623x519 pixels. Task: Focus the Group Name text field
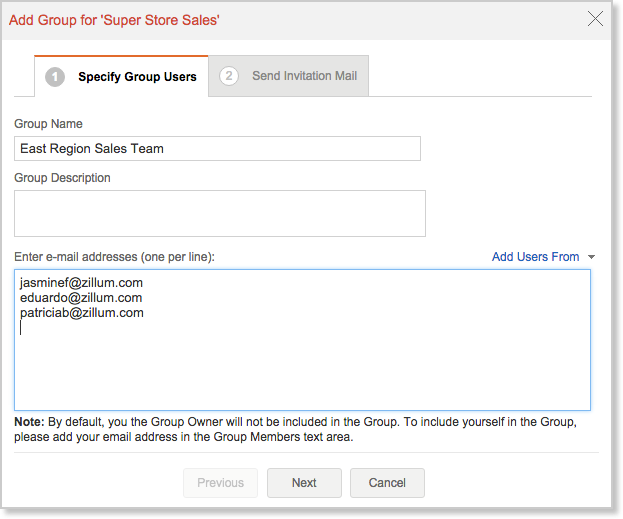point(217,148)
